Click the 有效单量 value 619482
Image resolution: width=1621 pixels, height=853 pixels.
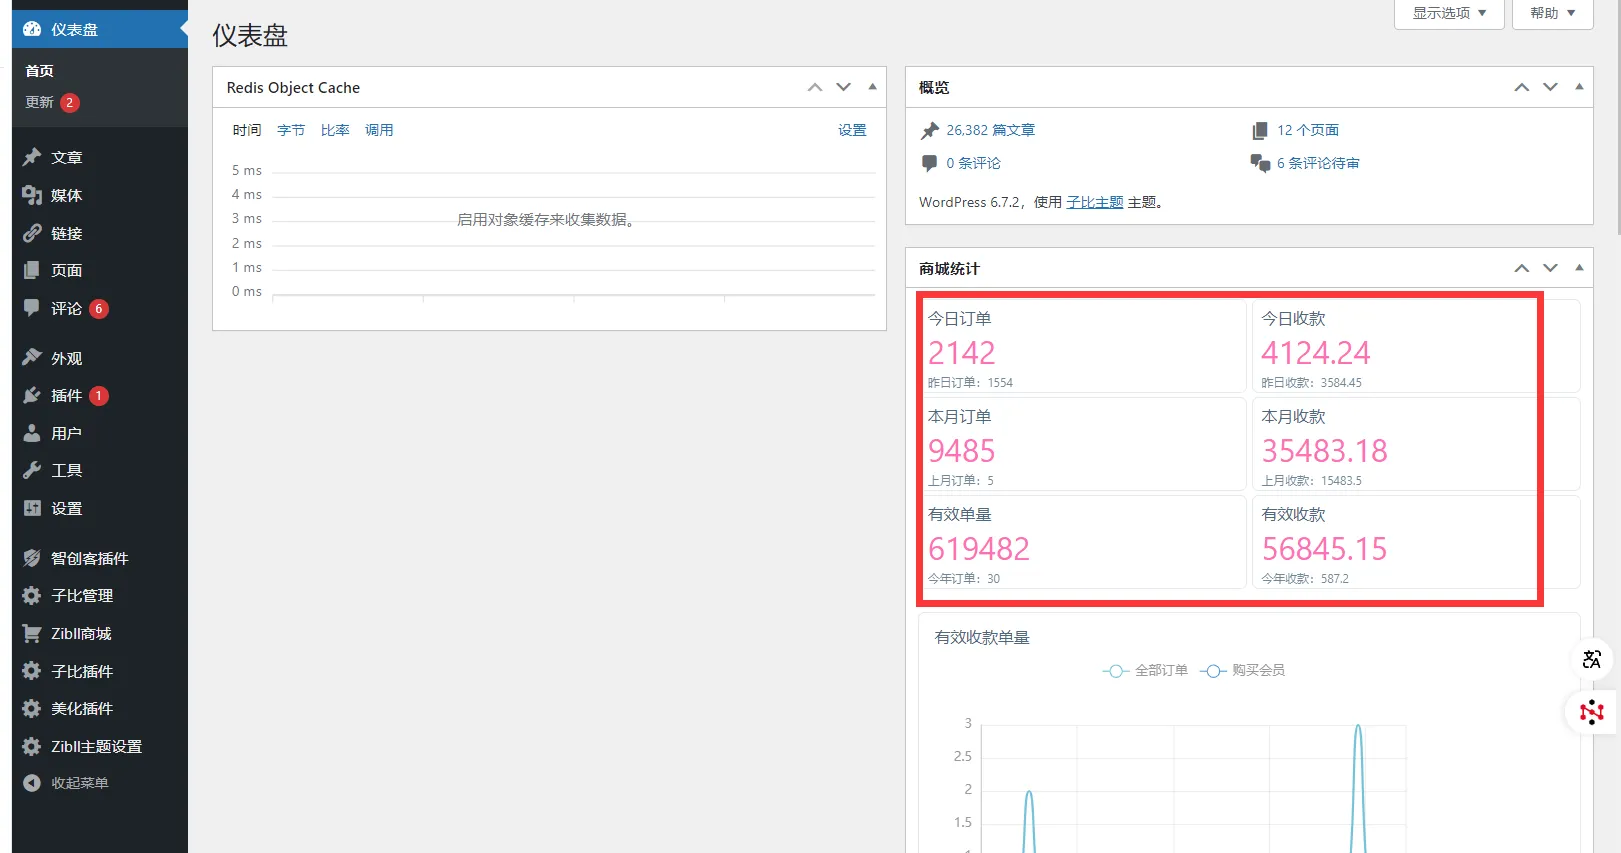click(979, 549)
